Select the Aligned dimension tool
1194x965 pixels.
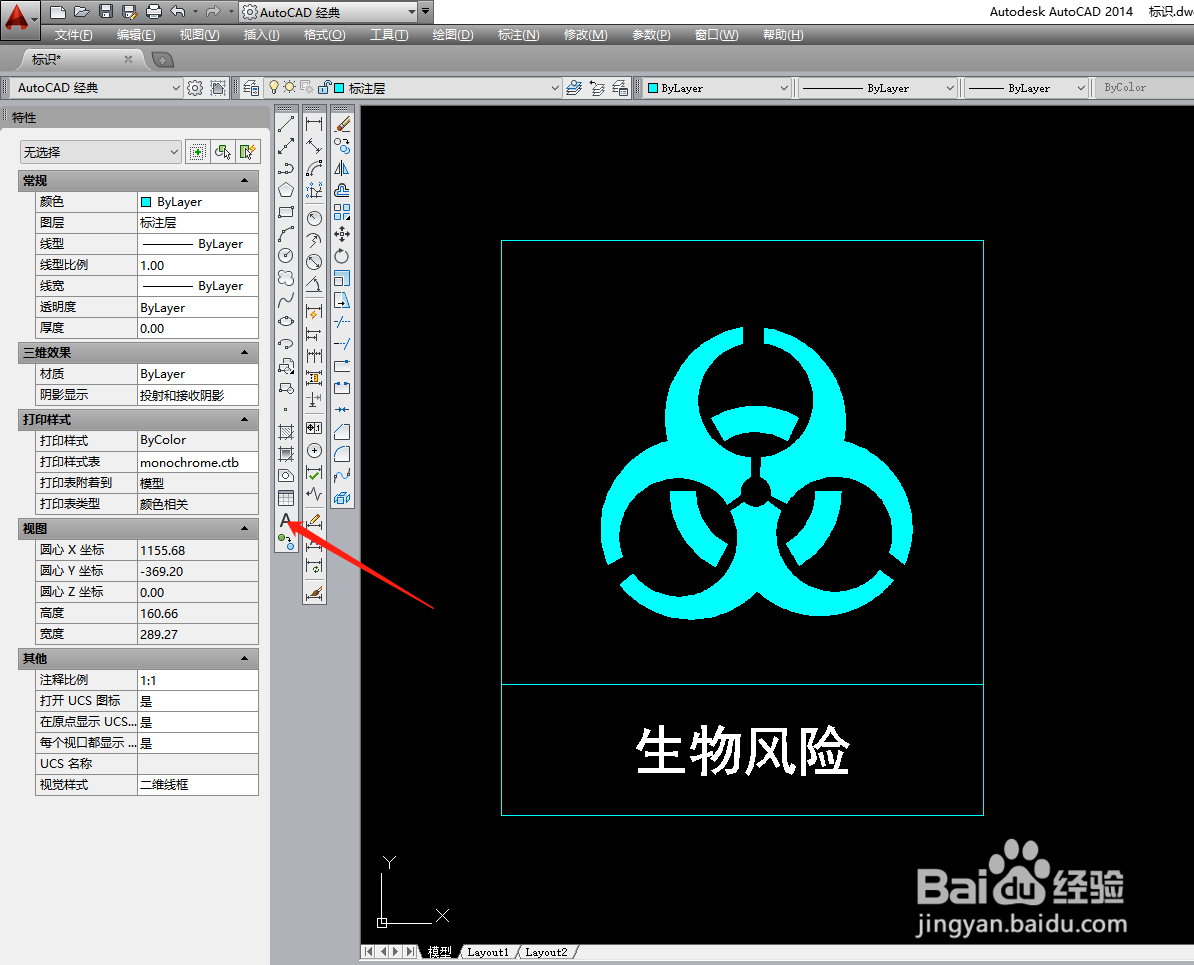click(314, 146)
